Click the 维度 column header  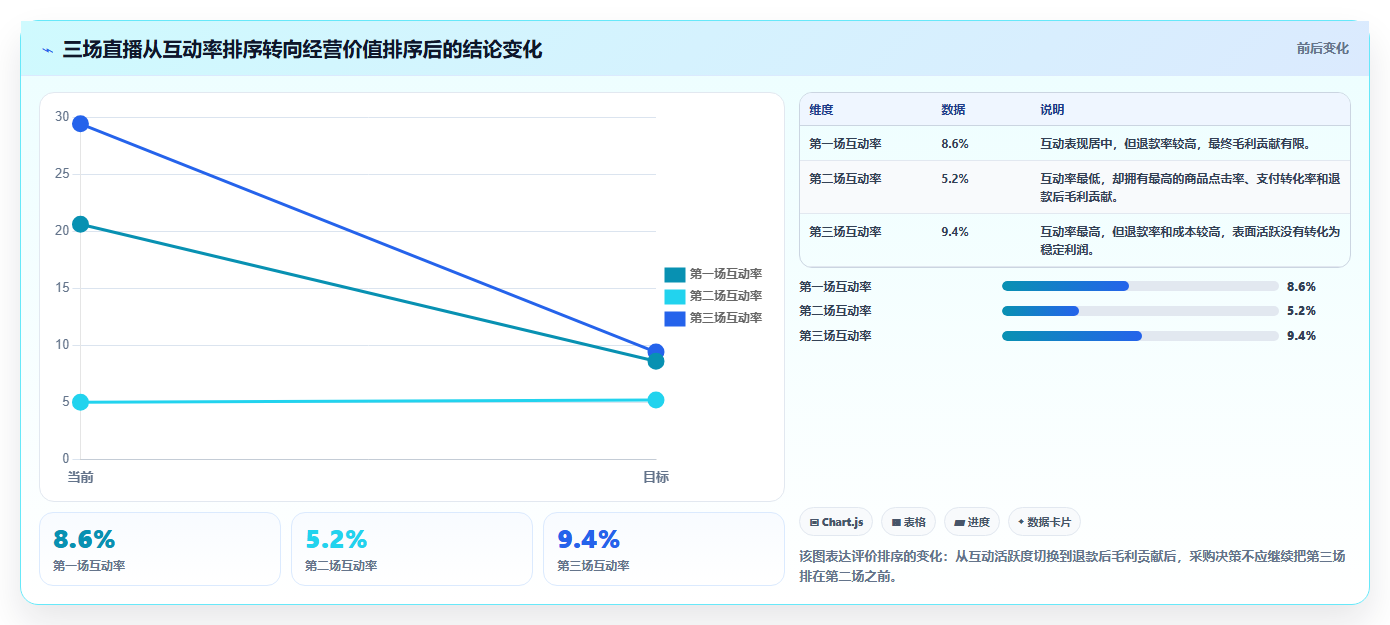tap(821, 110)
